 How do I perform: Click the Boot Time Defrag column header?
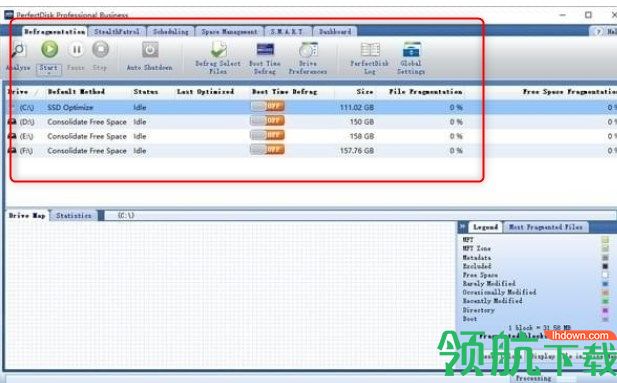click(284, 91)
